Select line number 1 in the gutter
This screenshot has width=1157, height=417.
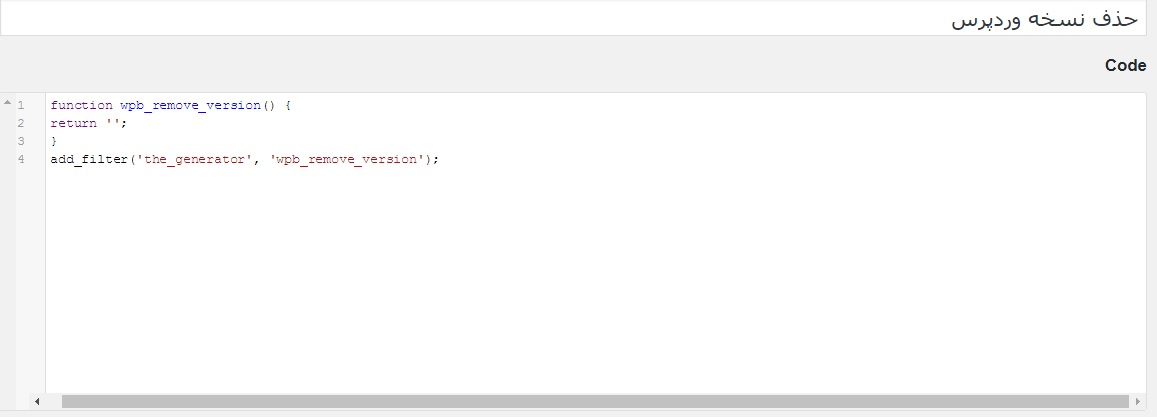pos(21,106)
